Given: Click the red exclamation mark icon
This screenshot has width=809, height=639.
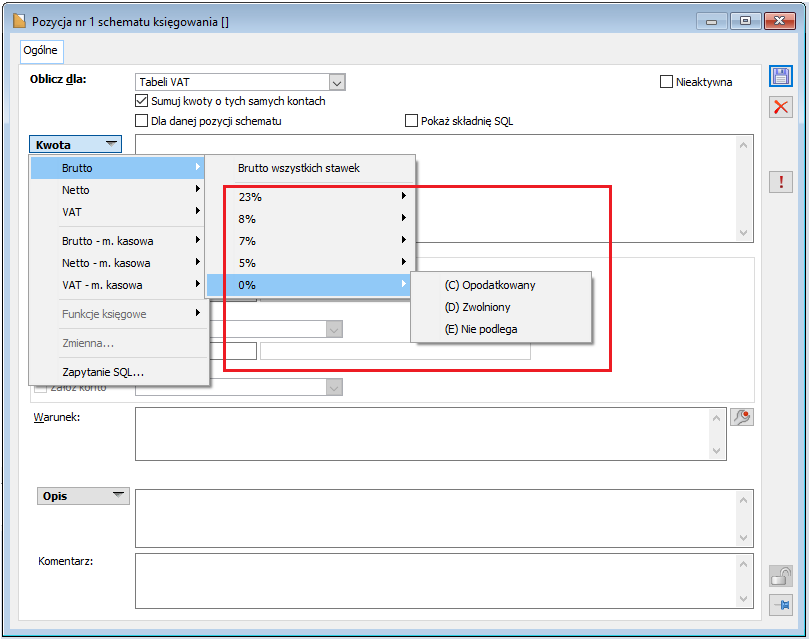Looking at the screenshot, I should [781, 182].
